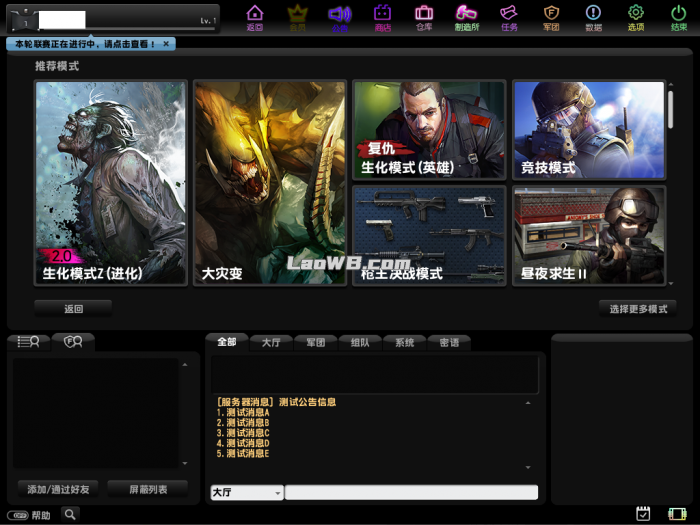Click the ticket icon at bottom right

coord(677,514)
